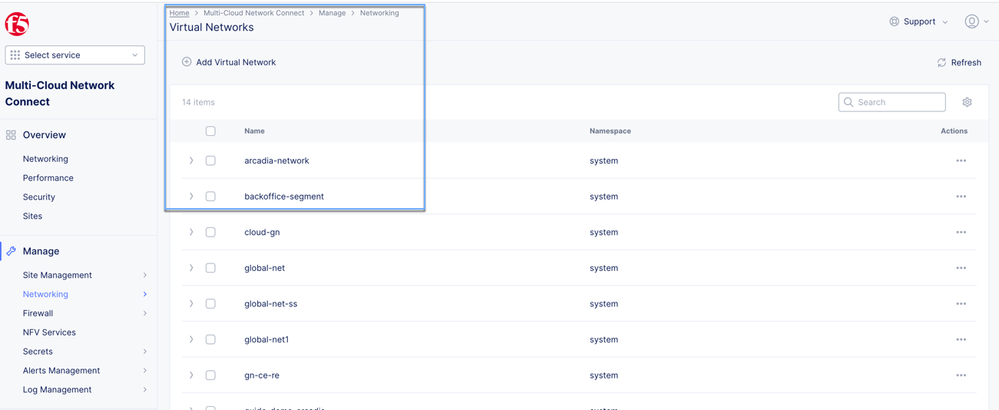
Task: Expand the global-net row
Action: pyautogui.click(x=191, y=268)
